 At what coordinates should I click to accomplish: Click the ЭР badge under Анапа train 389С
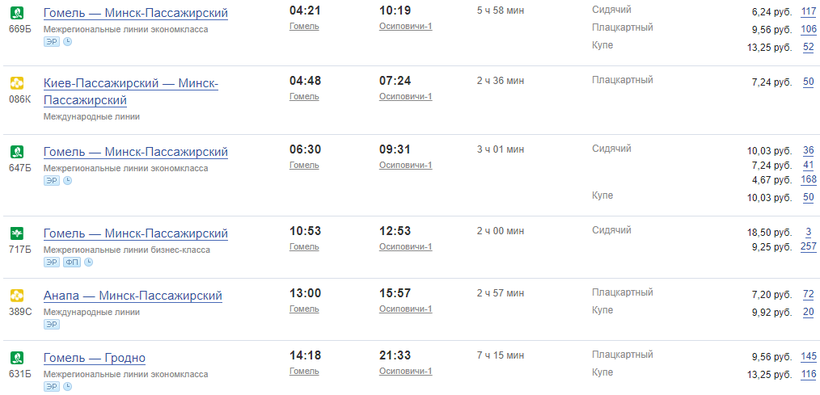point(51,324)
